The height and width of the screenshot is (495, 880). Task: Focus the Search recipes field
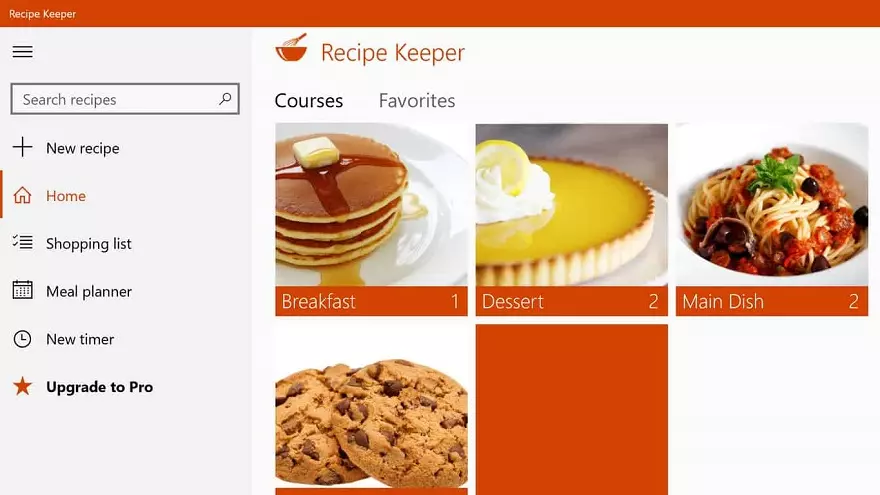[125, 99]
